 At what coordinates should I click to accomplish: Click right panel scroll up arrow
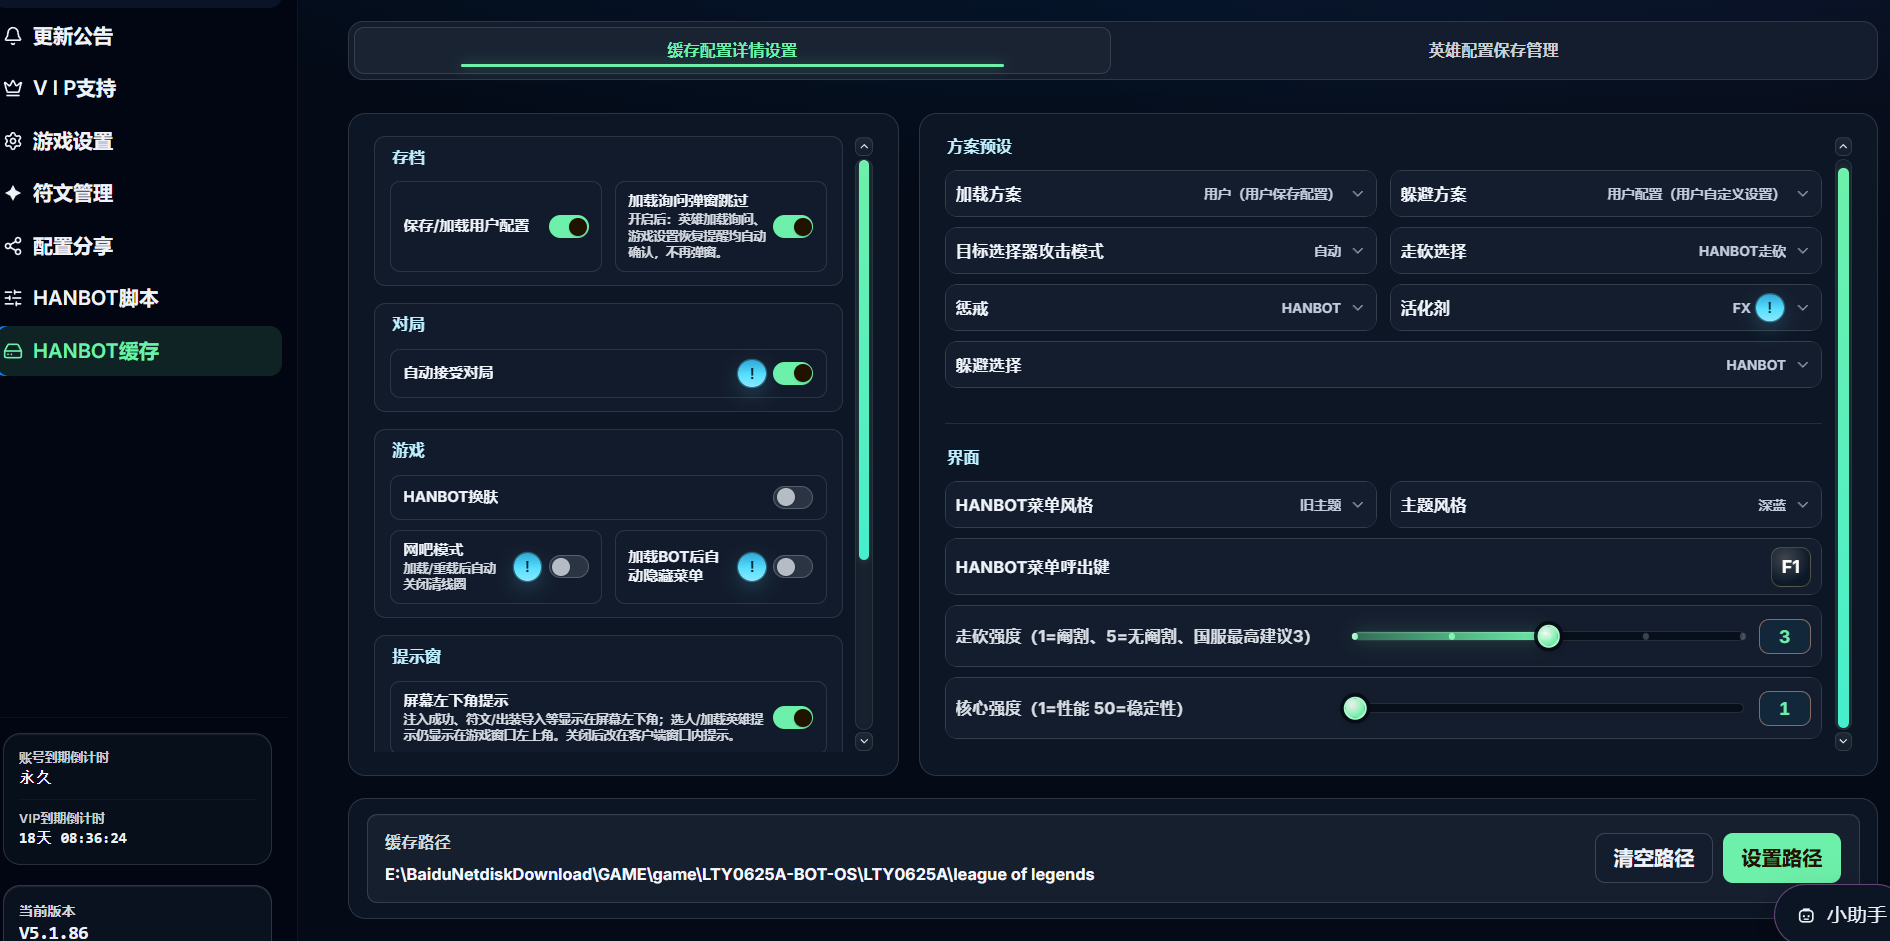[x=1843, y=146]
